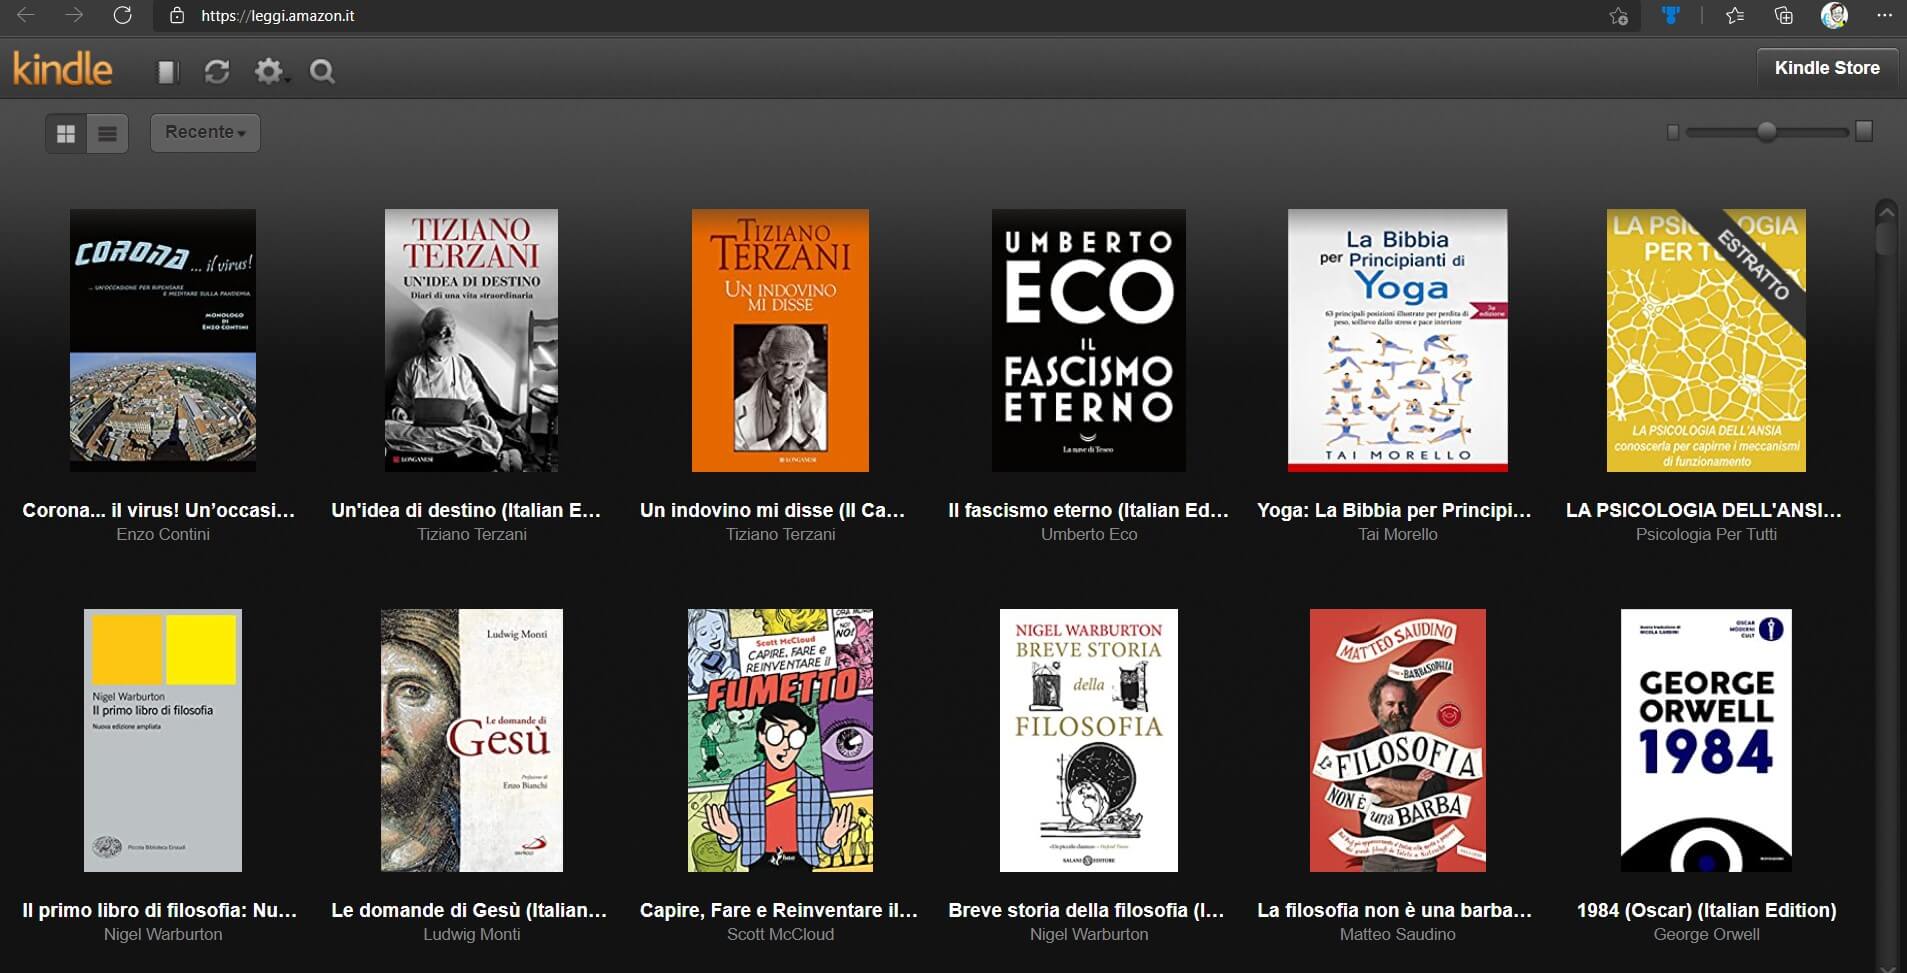Open the 1984 George Orwell book cover
This screenshot has width=1907, height=973.
1706,740
